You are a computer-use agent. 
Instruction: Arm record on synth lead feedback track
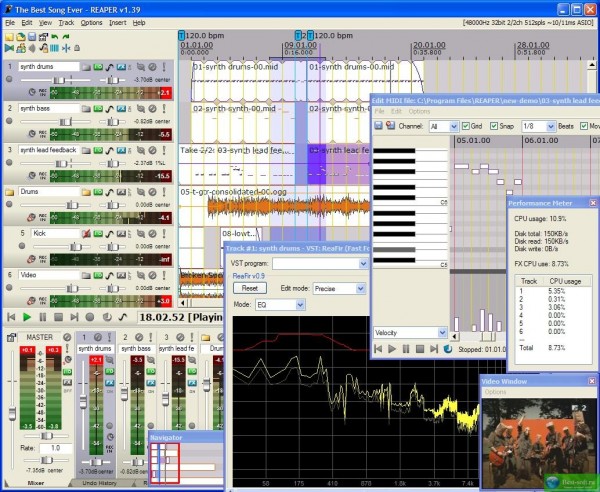click(11, 163)
